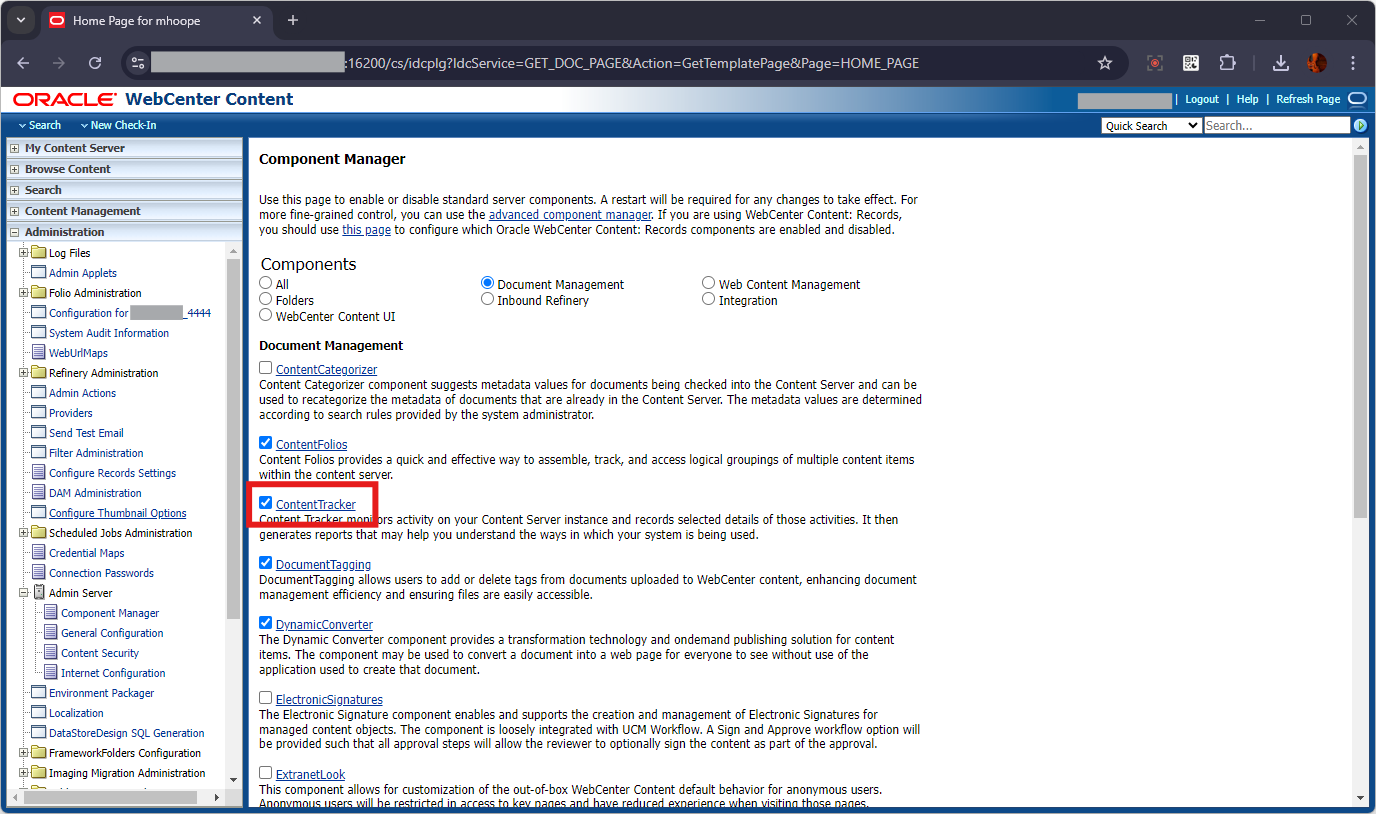
Task: Select the WebCenter Content UI radio button
Action: tap(266, 315)
